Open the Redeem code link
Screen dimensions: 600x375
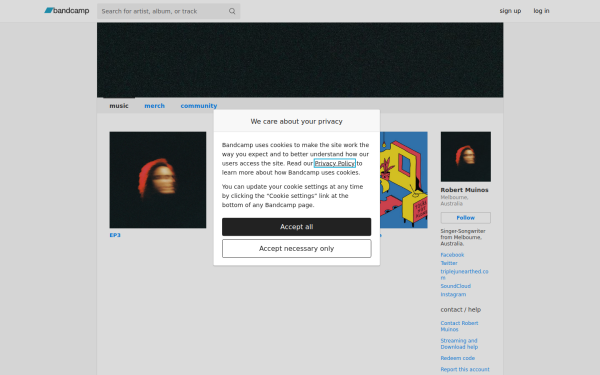tap(458, 358)
